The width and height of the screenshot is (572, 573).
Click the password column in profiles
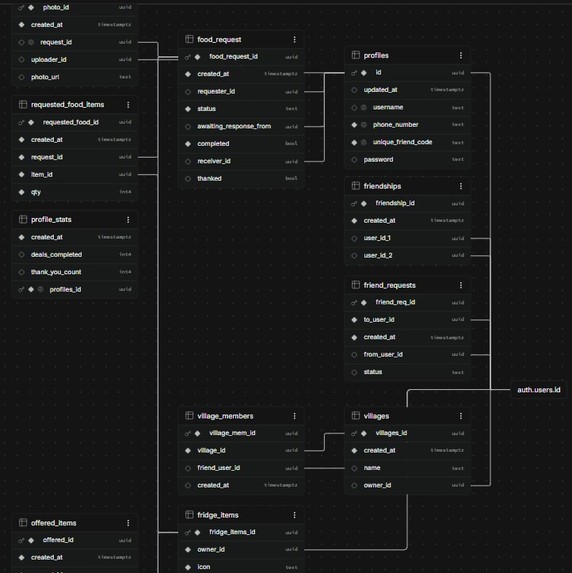tap(408, 160)
